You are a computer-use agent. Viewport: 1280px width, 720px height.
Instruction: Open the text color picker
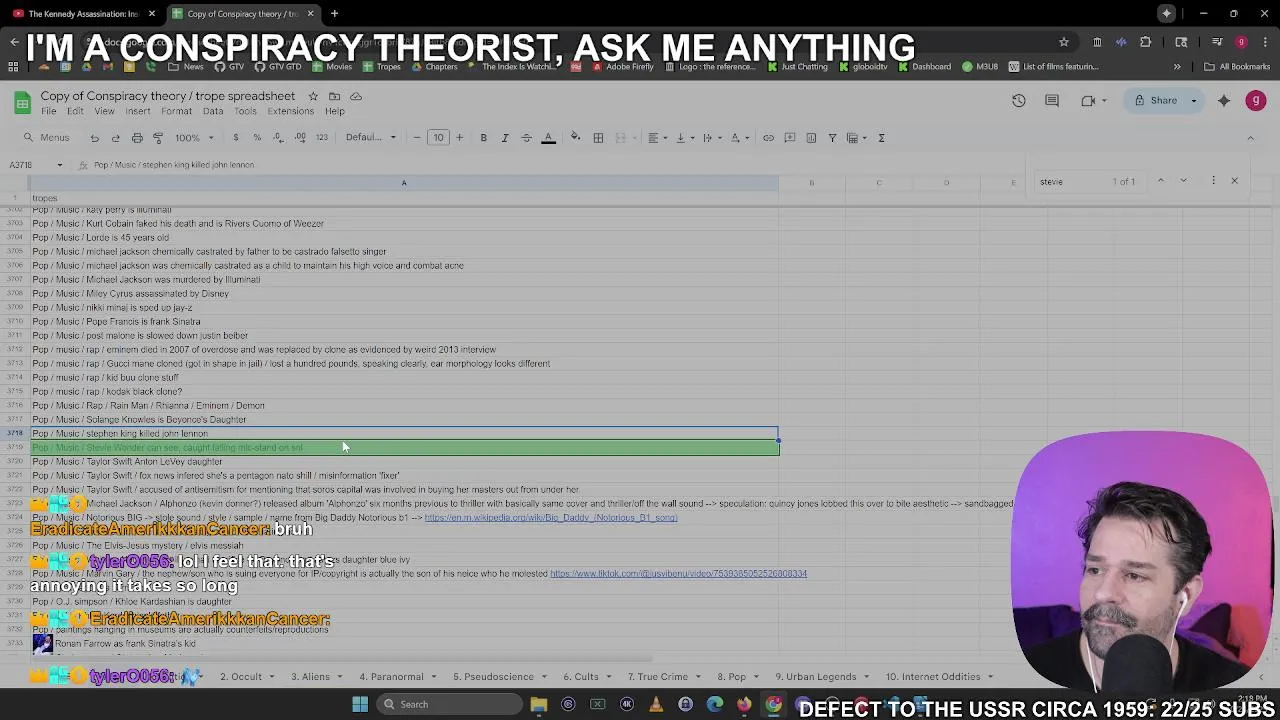[x=548, y=138]
